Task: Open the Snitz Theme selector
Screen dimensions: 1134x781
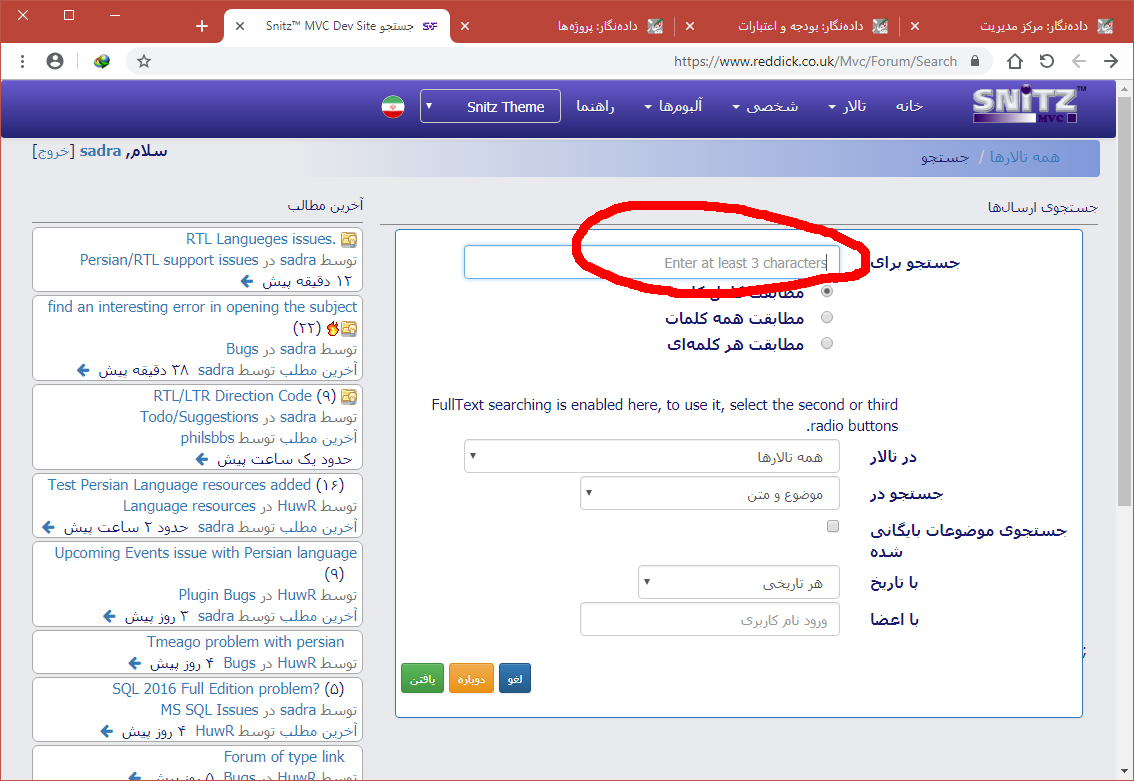Action: coord(490,107)
